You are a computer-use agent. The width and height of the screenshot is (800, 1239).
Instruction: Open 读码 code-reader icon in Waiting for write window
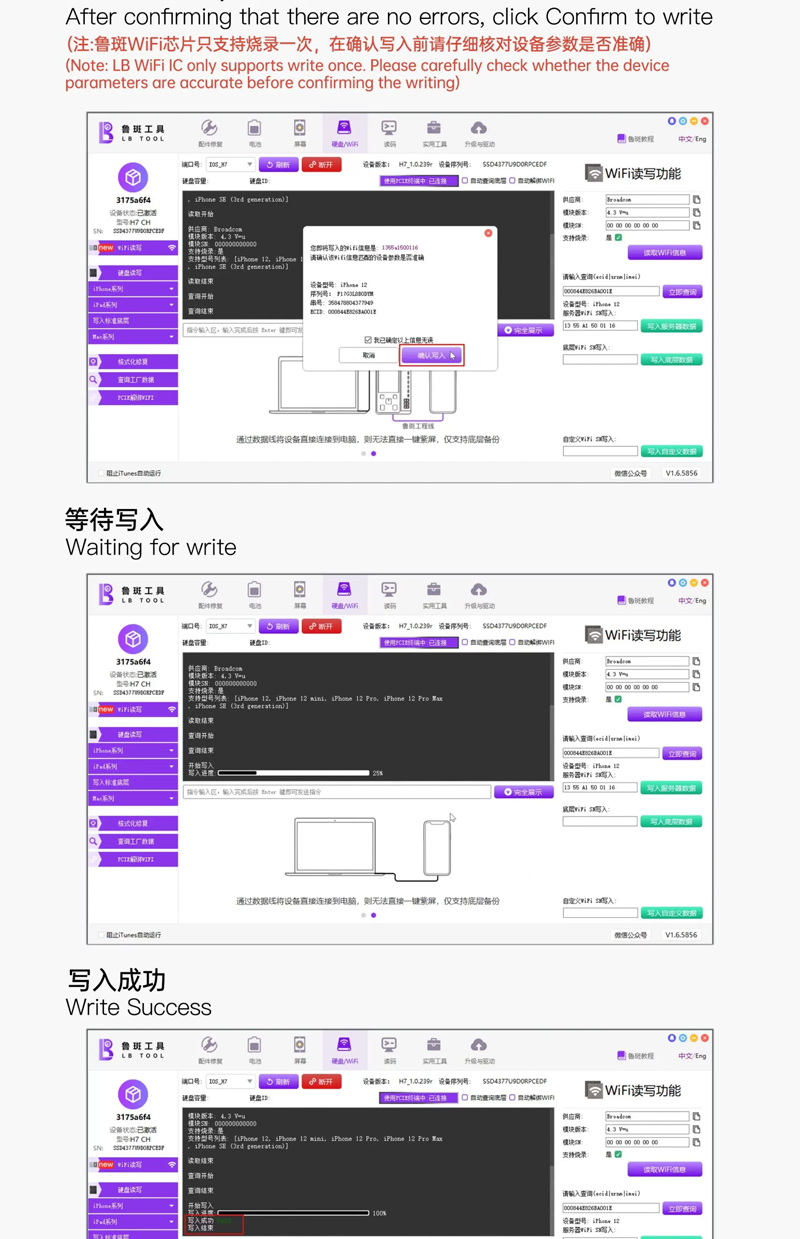(389, 593)
